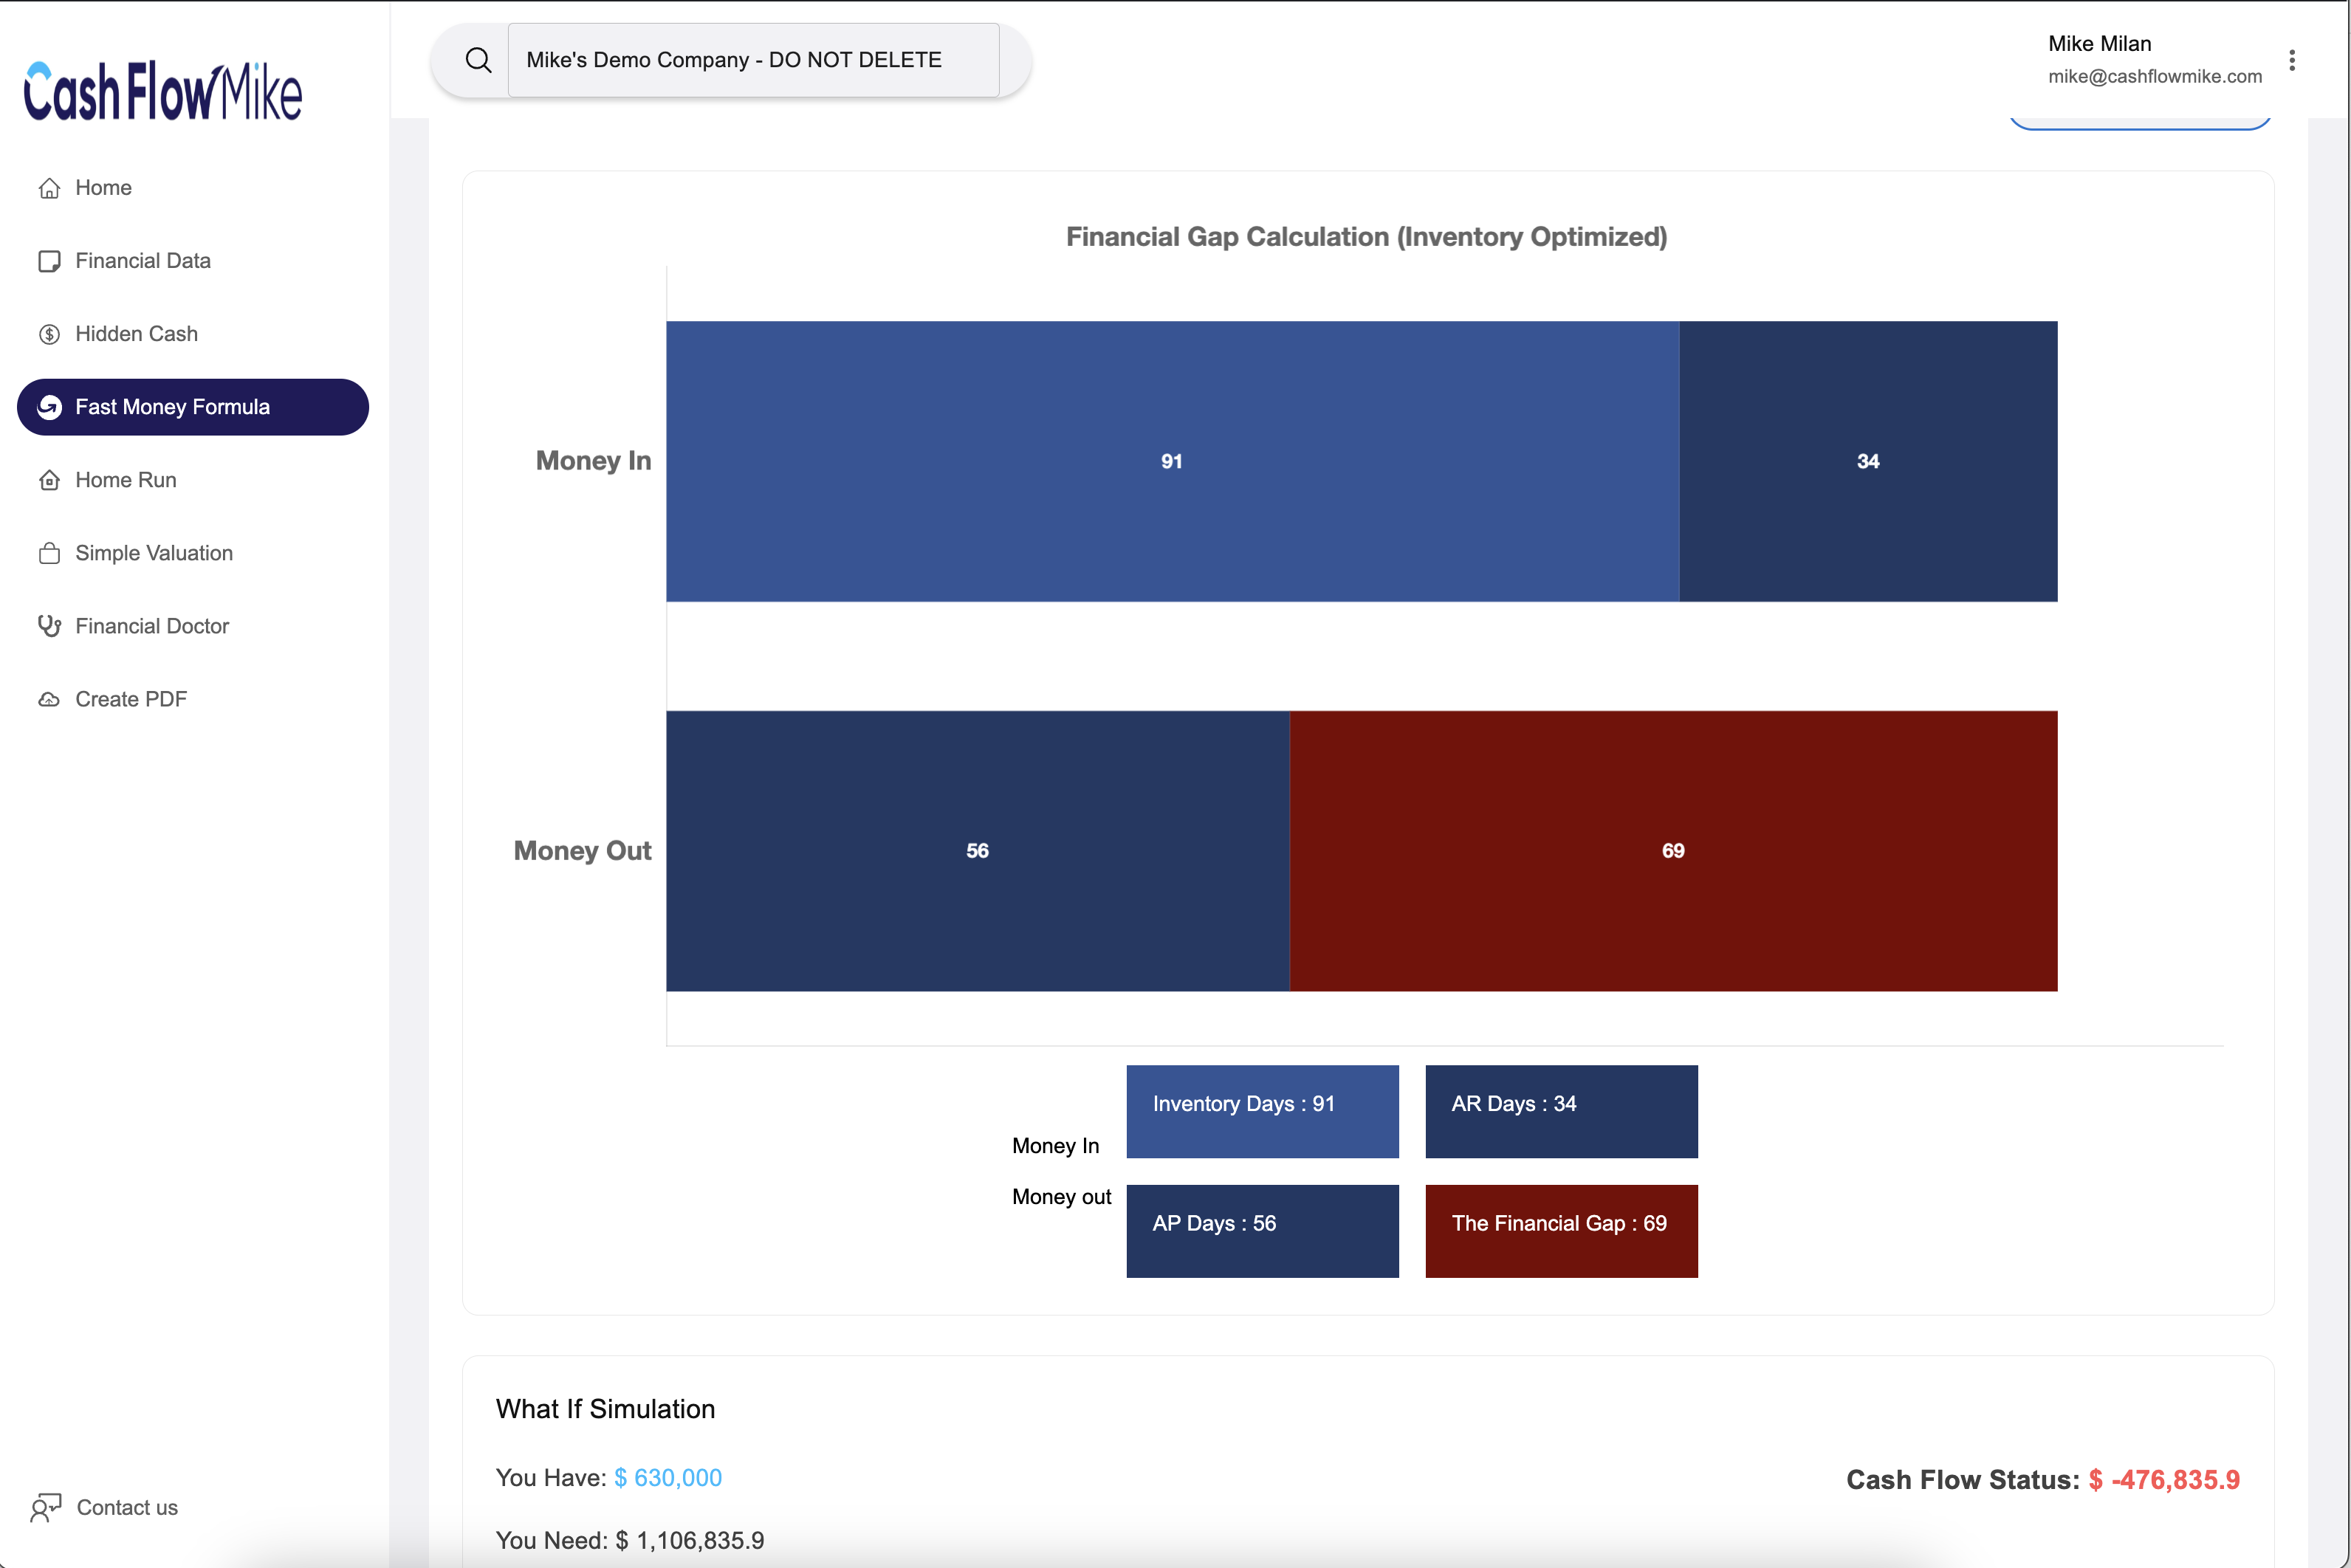Open the company selector search field
The width and height of the screenshot is (2351, 1568).
pos(754,59)
